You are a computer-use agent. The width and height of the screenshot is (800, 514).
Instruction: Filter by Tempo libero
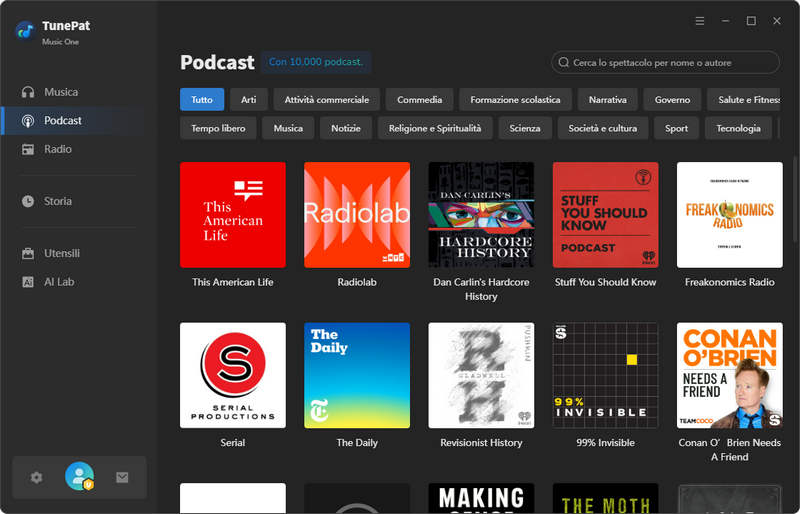pos(218,128)
